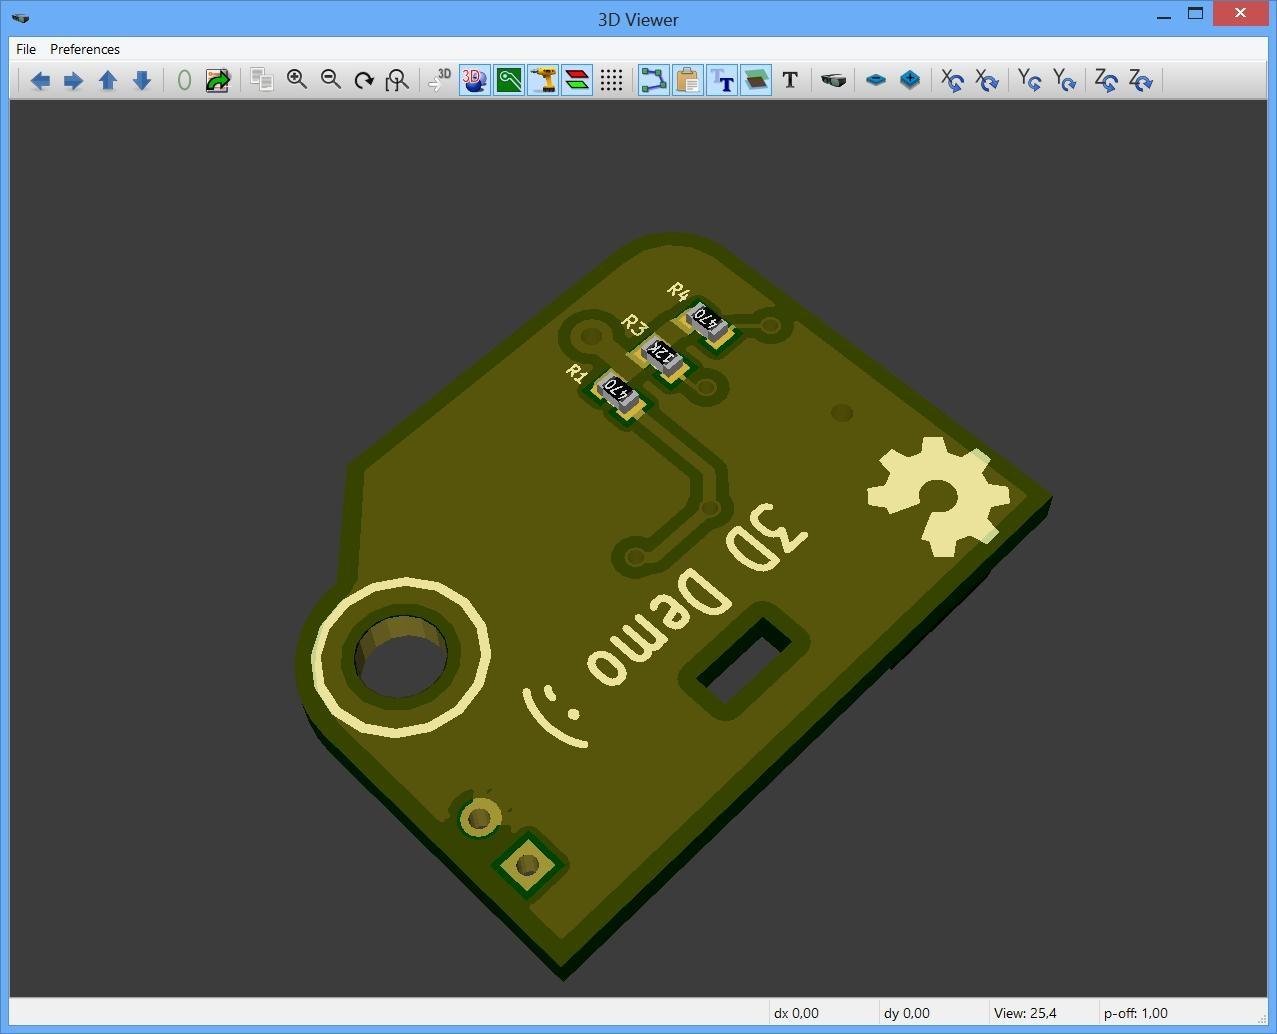
Task: Rotate the board clockwise around X axis
Action: [988, 80]
